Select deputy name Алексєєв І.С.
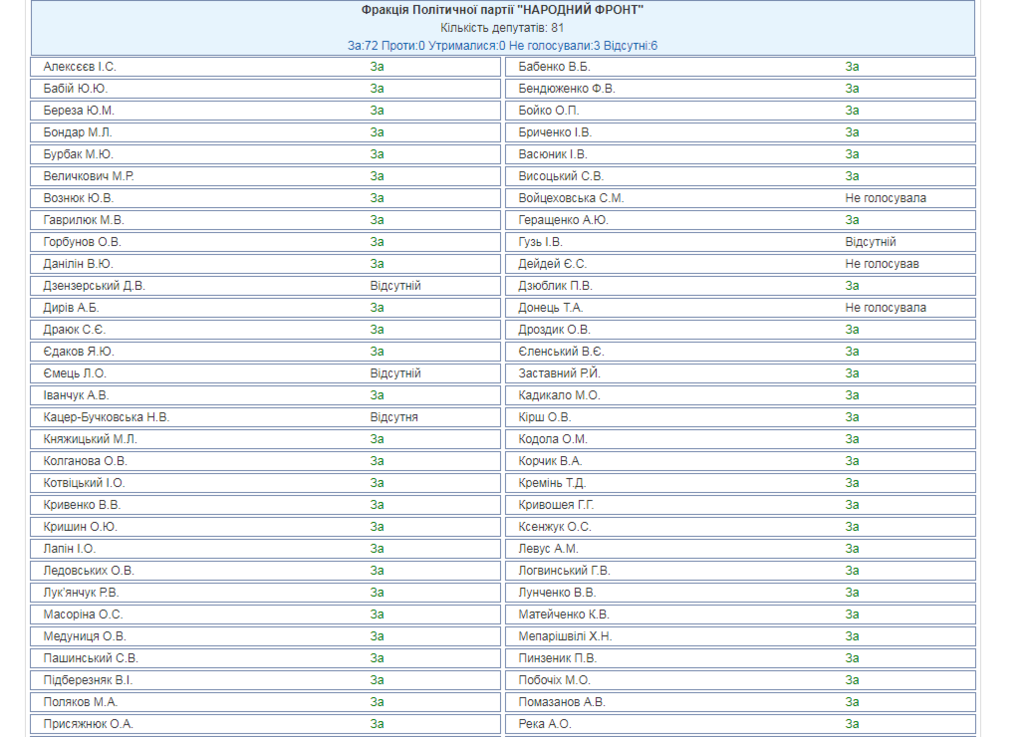Image resolution: width=1024 pixels, height=737 pixels. coord(80,67)
